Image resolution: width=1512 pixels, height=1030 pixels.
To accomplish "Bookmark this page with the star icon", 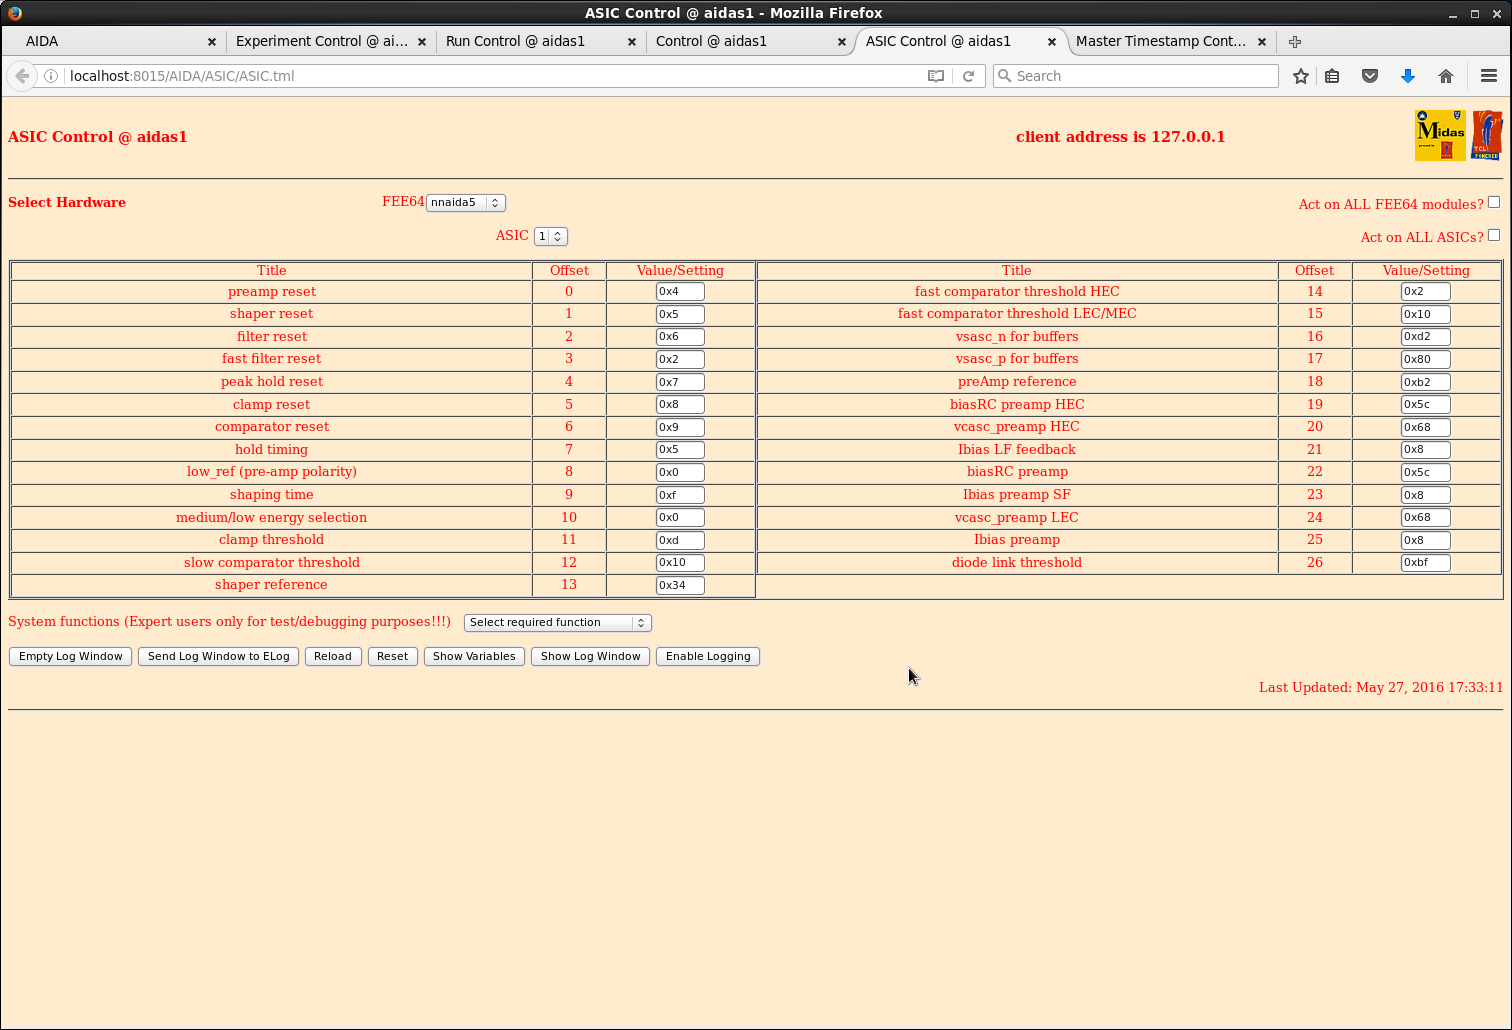I will coord(1300,76).
